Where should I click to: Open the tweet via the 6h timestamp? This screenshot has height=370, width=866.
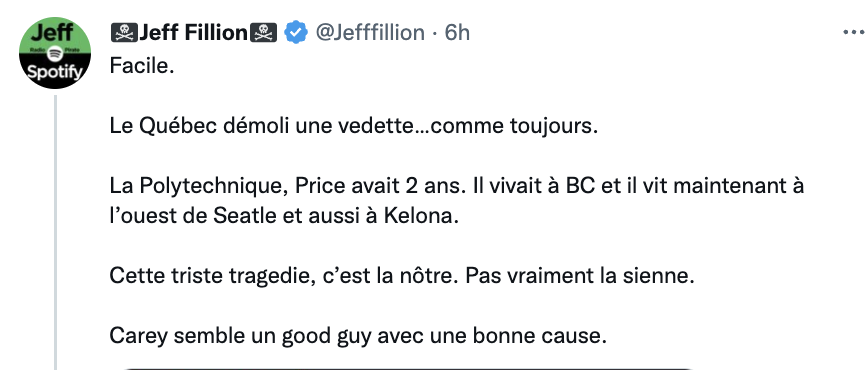point(457,33)
